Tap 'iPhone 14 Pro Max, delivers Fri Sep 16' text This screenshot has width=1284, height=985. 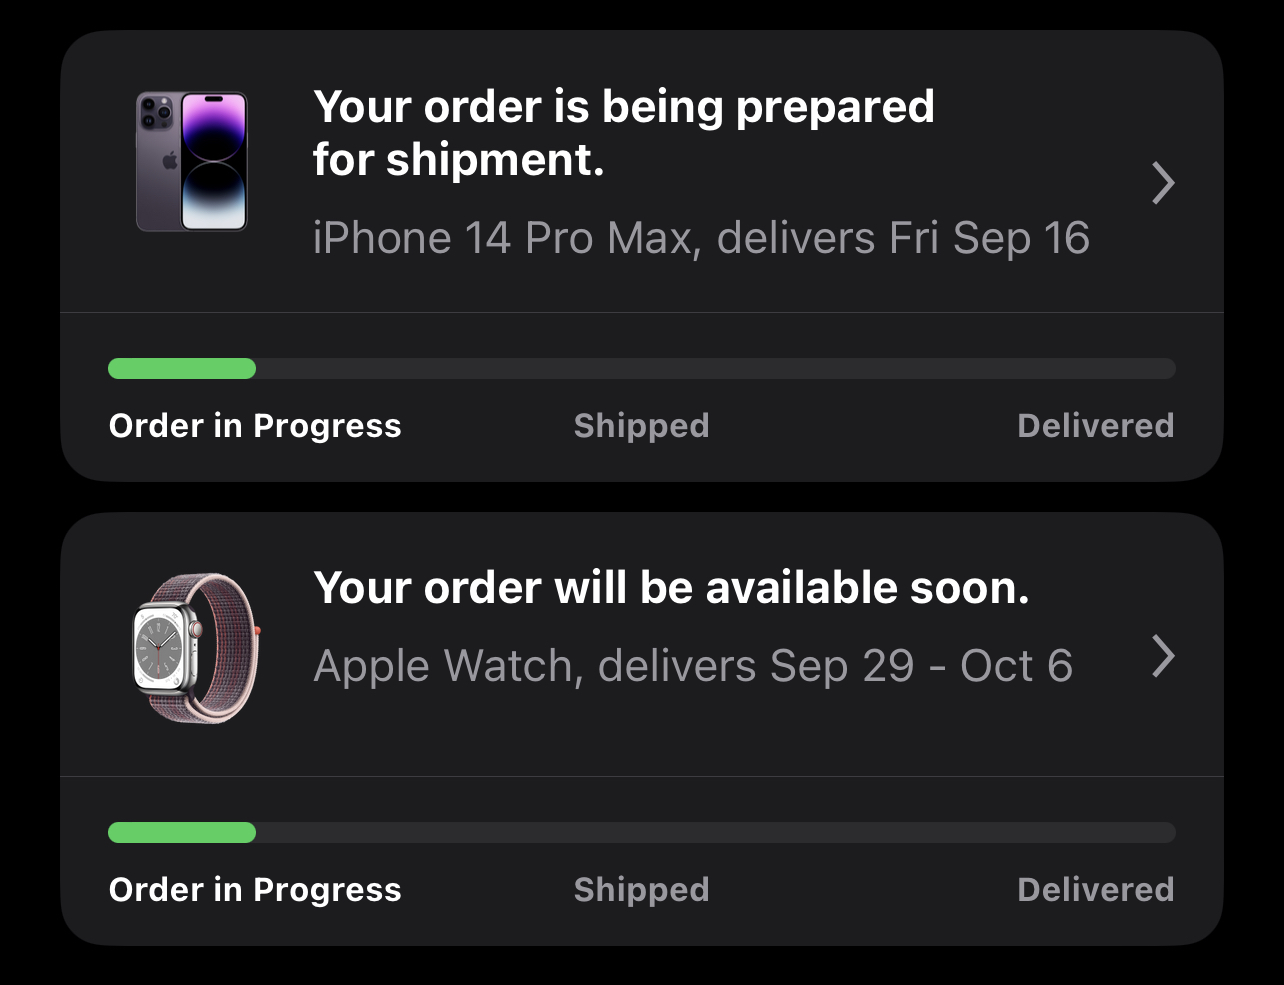[700, 238]
